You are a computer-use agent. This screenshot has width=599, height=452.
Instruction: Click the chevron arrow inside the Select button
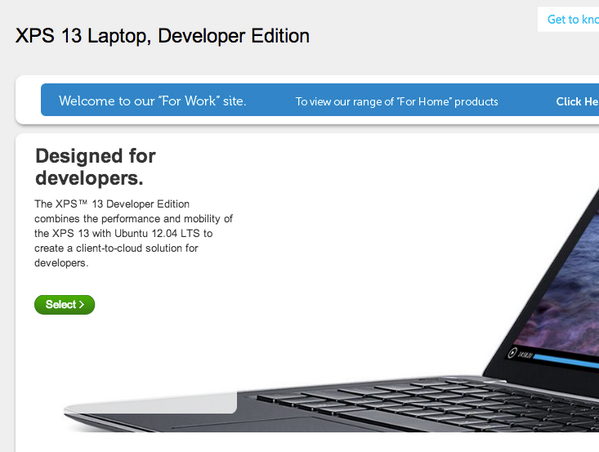[81, 305]
